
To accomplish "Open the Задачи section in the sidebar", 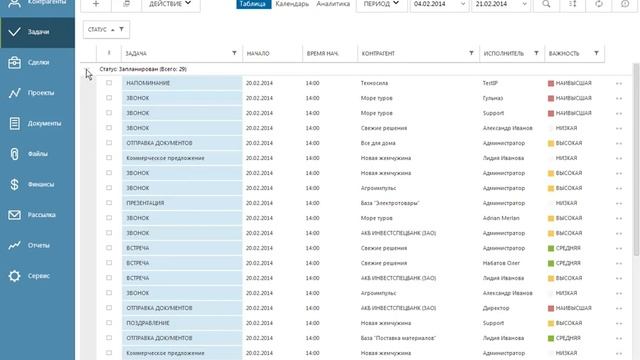I will 37,32.
